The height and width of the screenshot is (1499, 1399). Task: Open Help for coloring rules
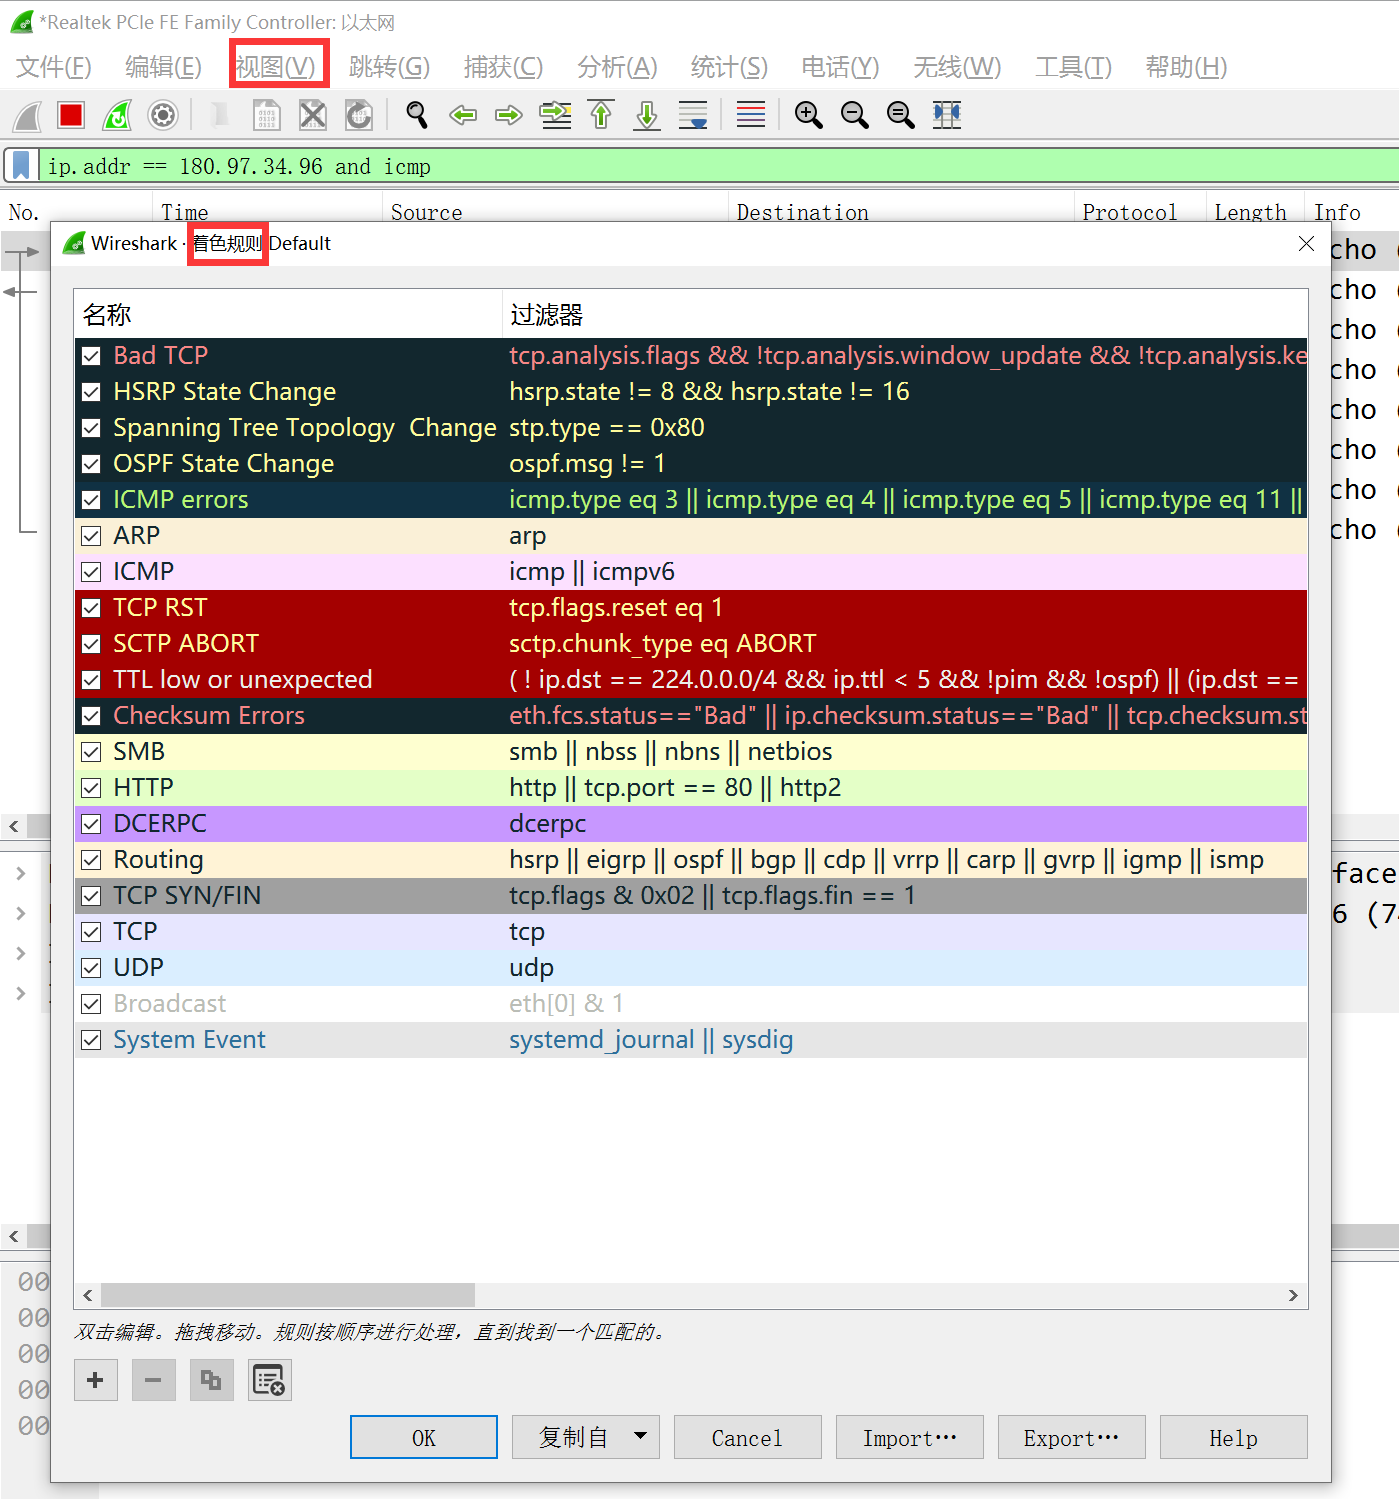(1233, 1437)
